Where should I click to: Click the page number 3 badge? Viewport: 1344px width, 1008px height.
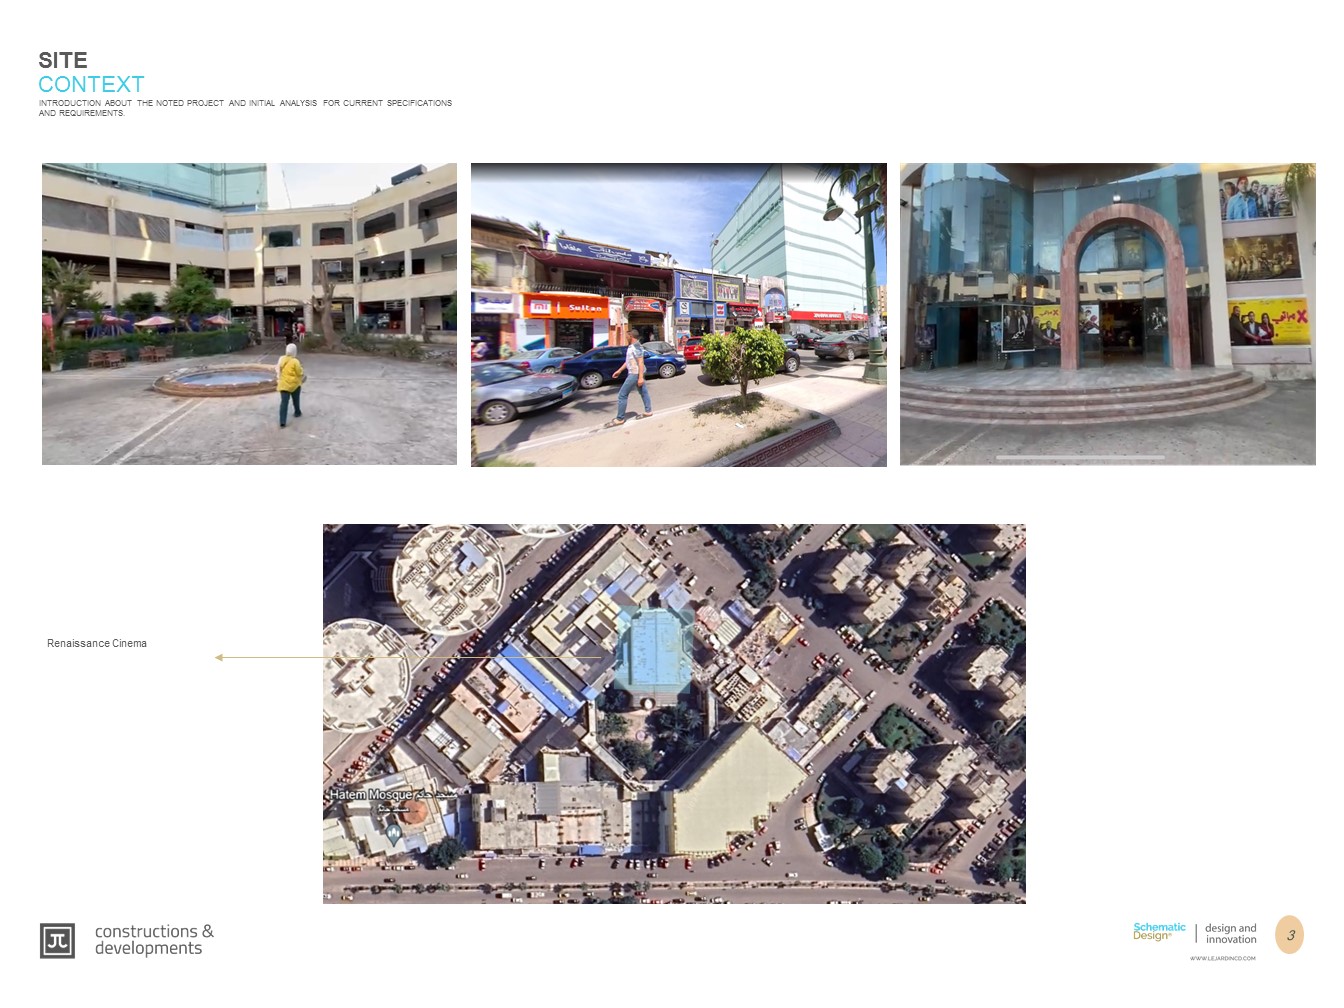point(1291,935)
